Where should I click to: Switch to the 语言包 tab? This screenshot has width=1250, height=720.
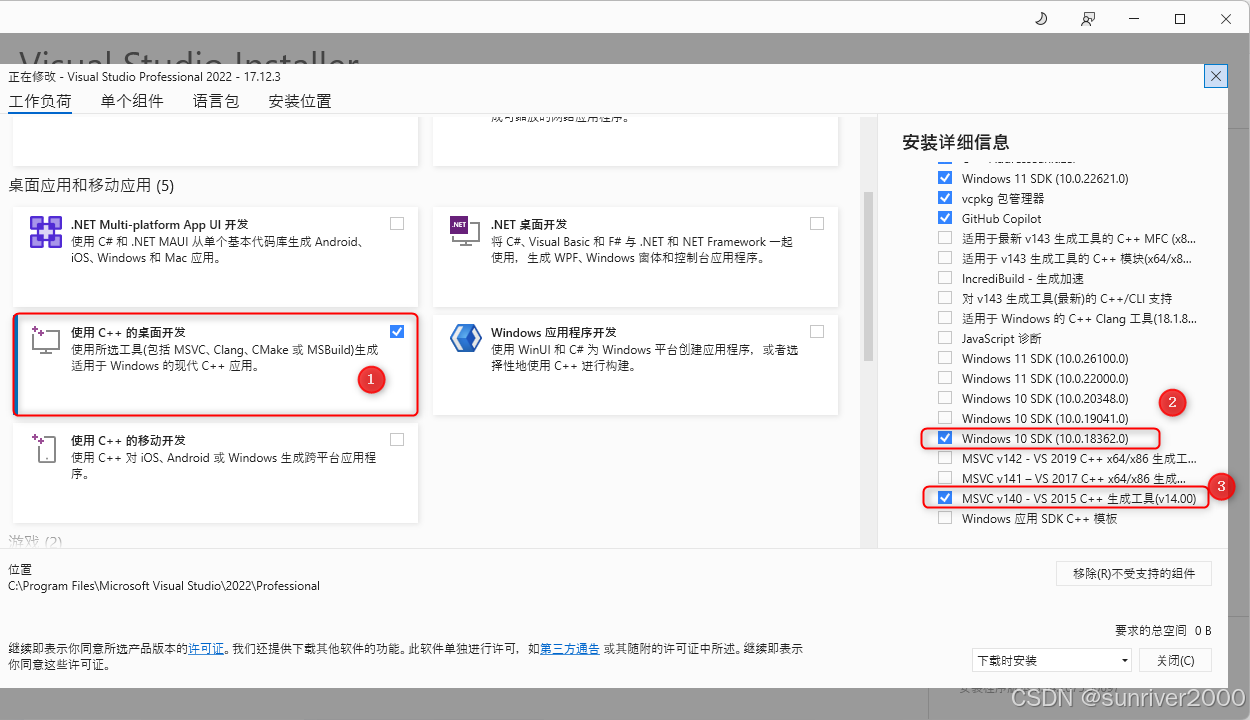point(216,101)
